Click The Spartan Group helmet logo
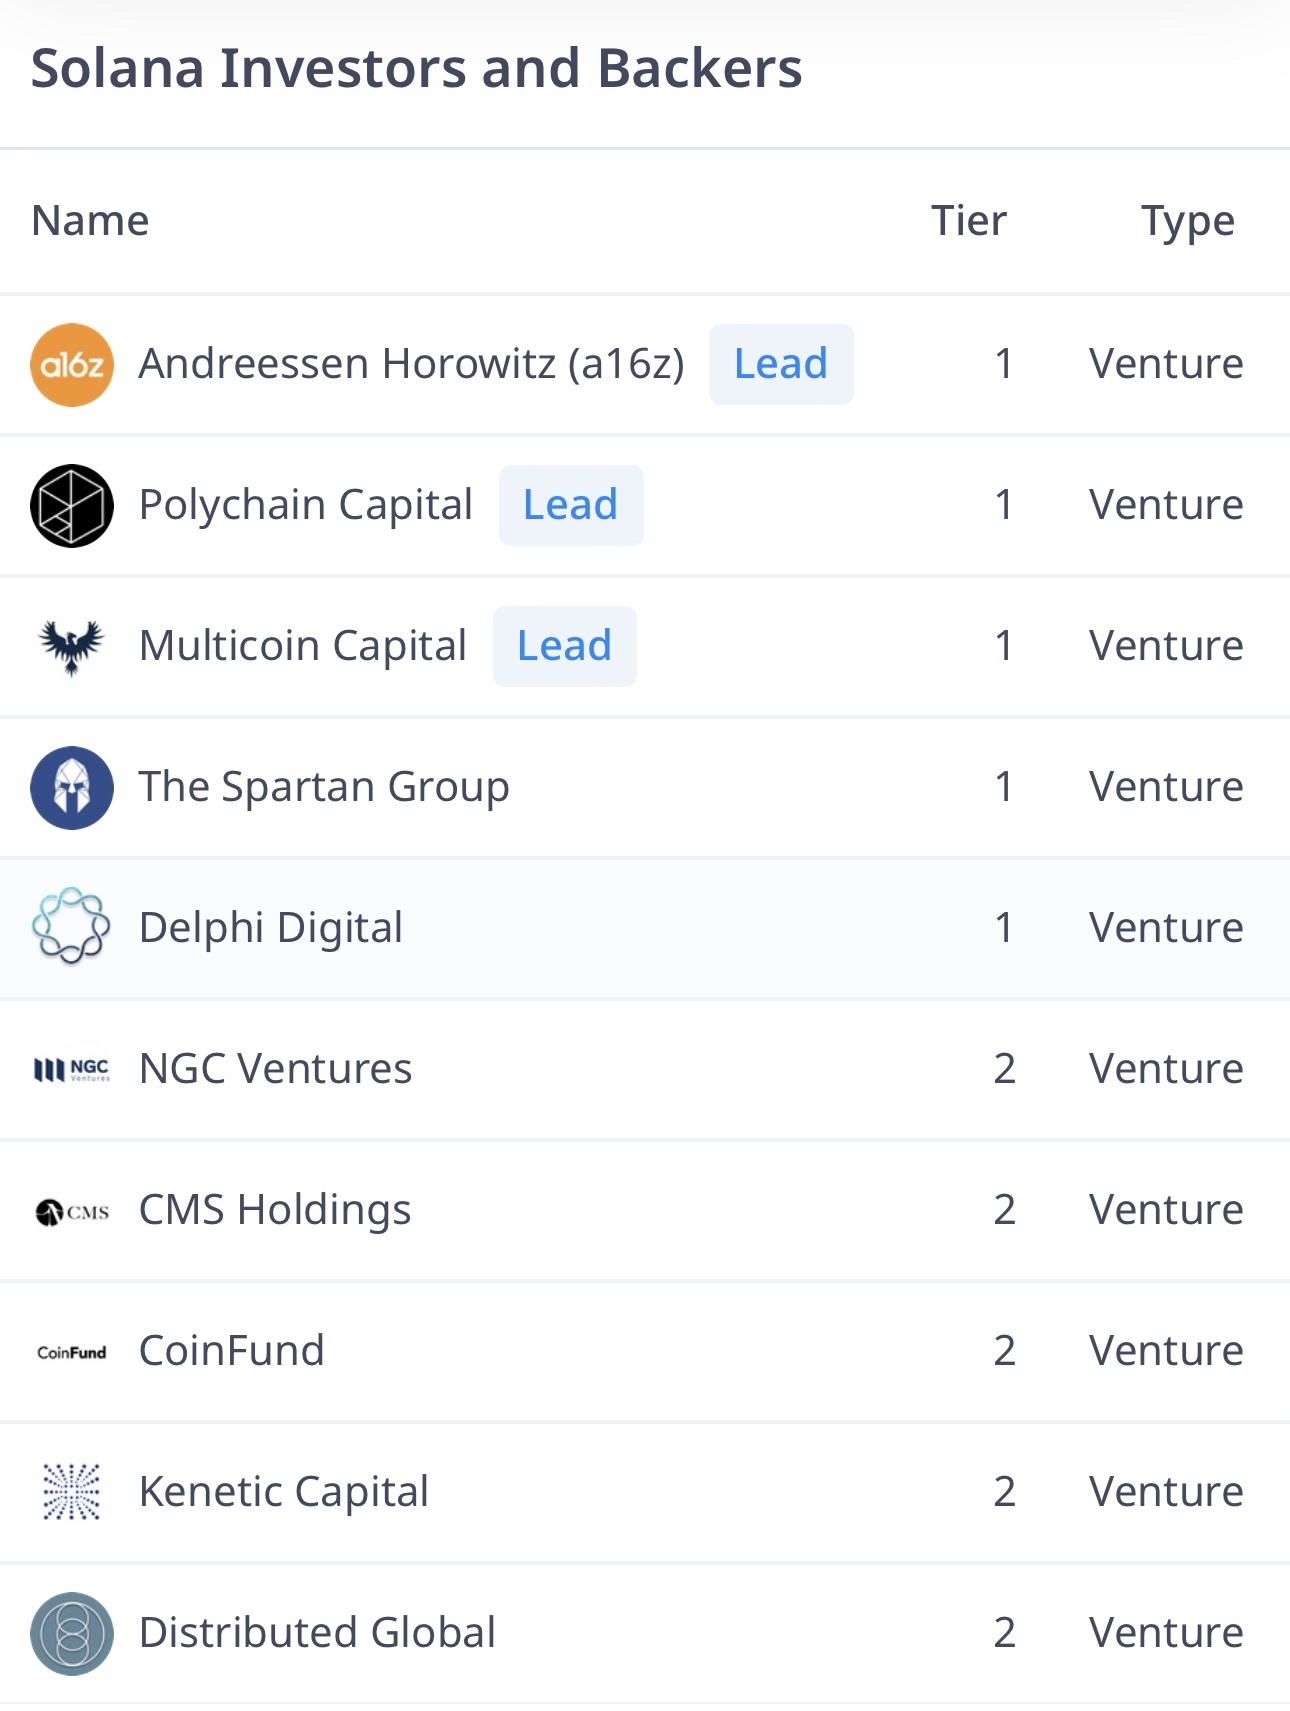 pyautogui.click(x=72, y=788)
